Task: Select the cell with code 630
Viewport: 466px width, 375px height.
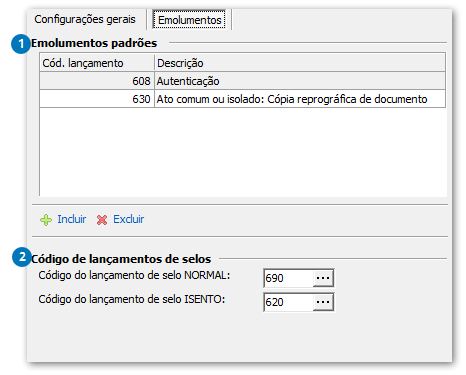Action: (97, 99)
